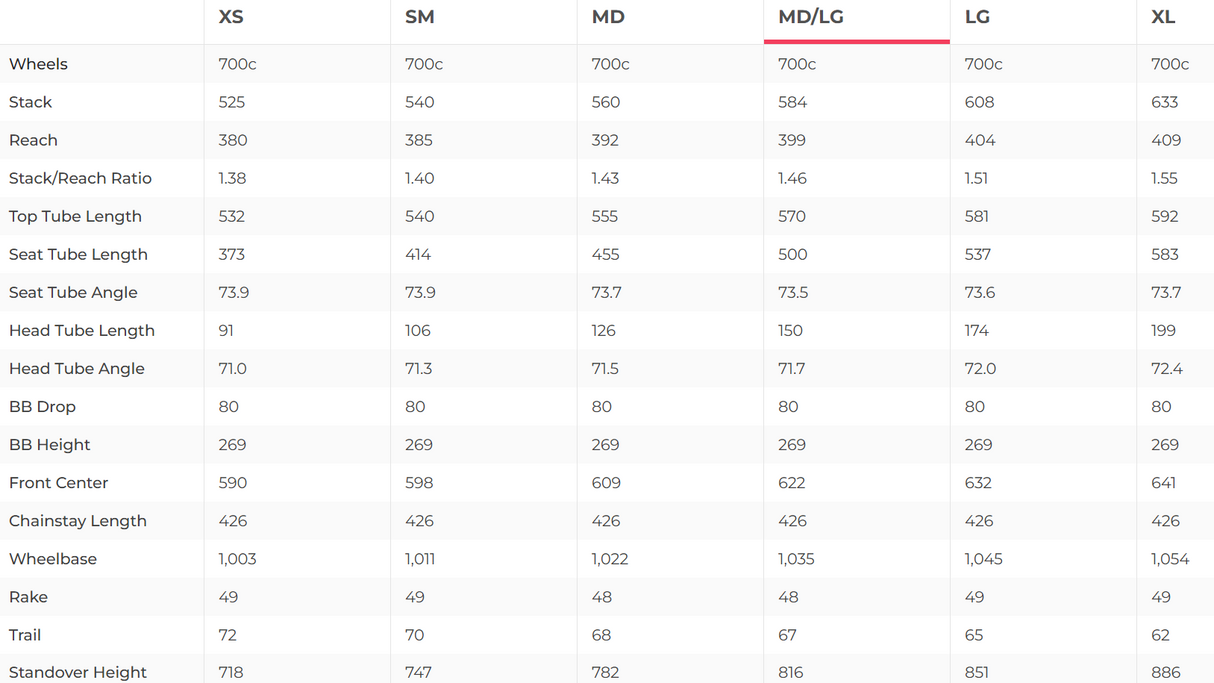
Task: Select the SM size column header
Action: [x=420, y=17]
